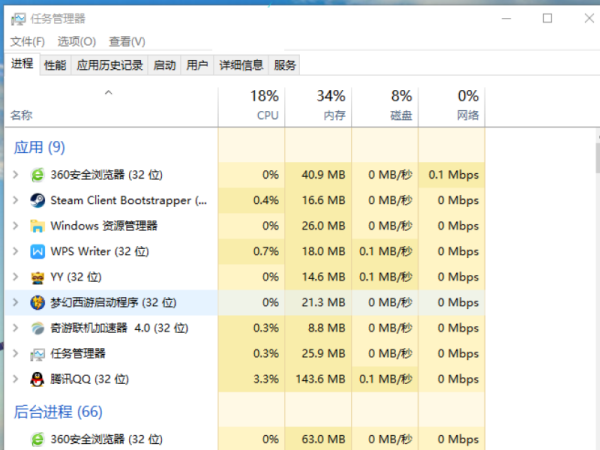Switch to the 启动 tab
The image size is (600, 450).
165,65
